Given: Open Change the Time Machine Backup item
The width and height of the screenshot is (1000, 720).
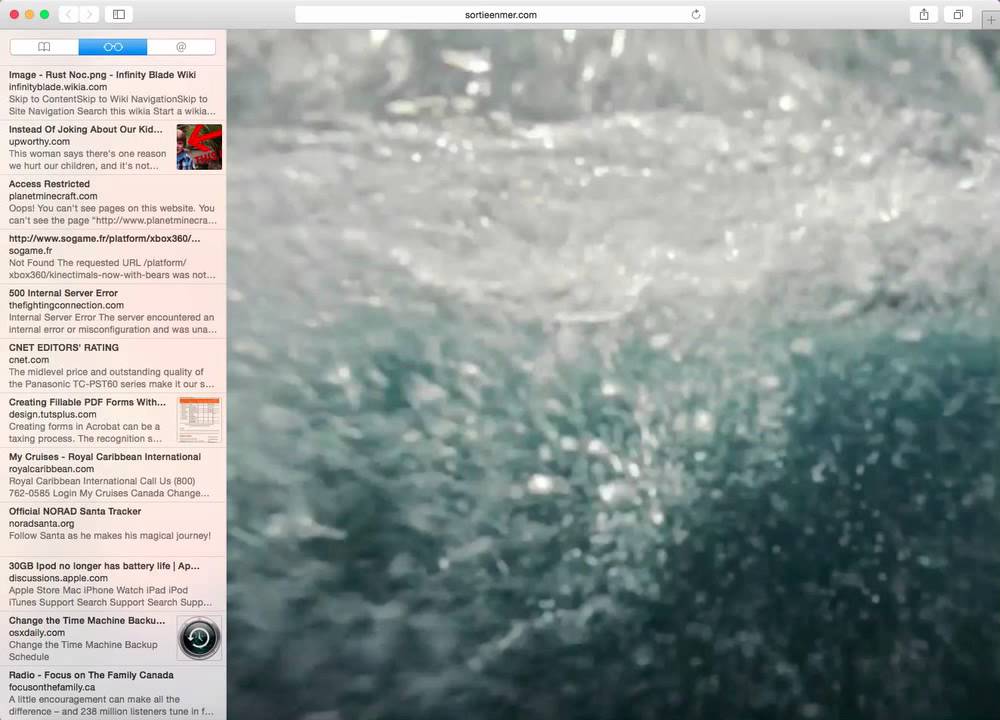Looking at the screenshot, I should click(113, 638).
